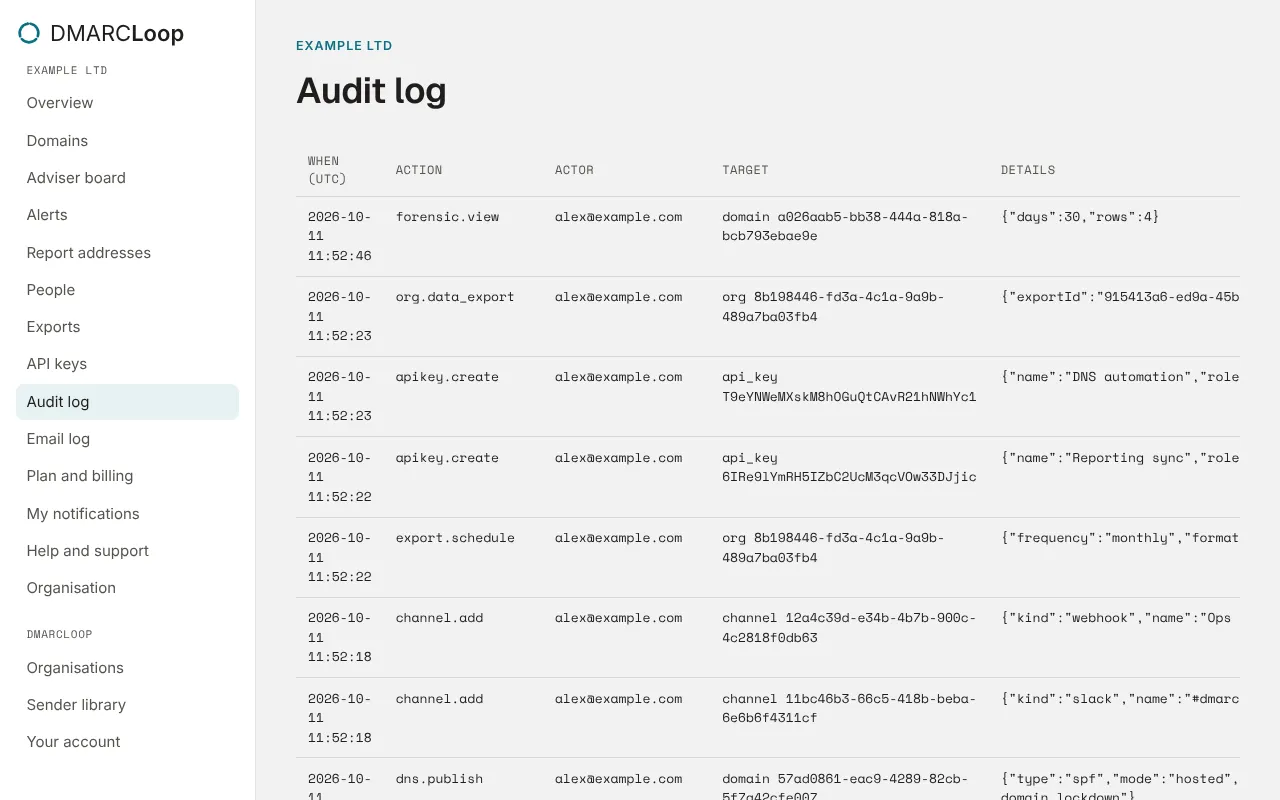Select the active Audit log item
1280x800 pixels.
point(127,402)
